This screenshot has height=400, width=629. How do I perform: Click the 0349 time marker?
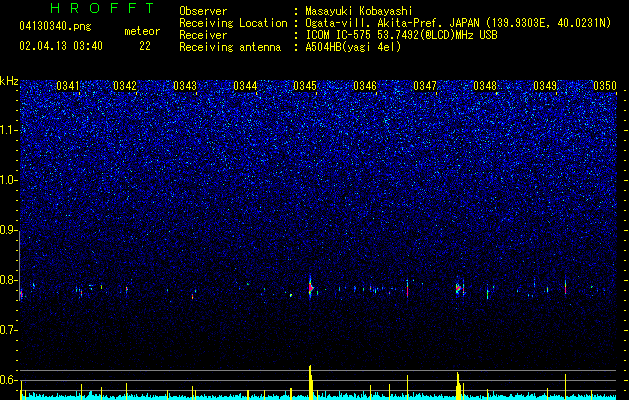(x=545, y=86)
